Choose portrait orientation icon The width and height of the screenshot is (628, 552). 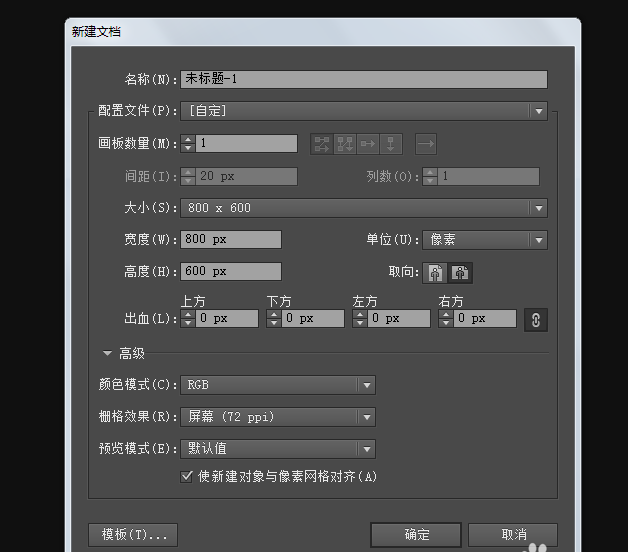(x=435, y=273)
